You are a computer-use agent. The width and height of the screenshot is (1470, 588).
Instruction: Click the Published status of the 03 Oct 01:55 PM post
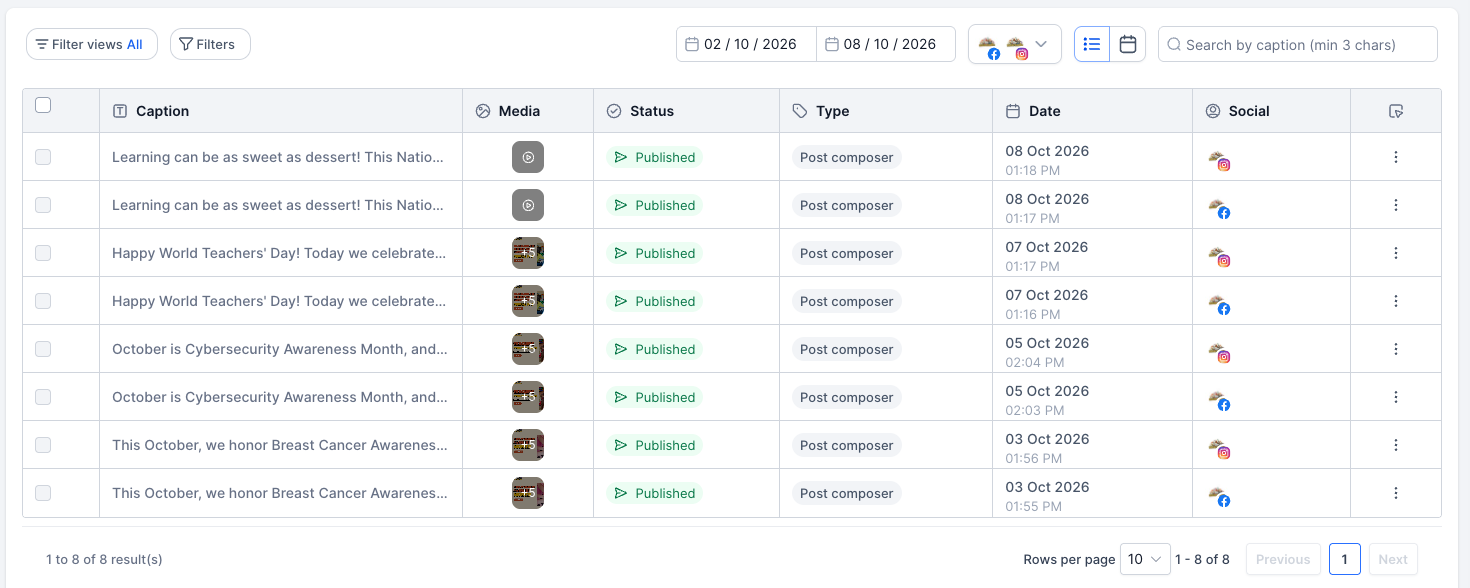[x=655, y=493]
